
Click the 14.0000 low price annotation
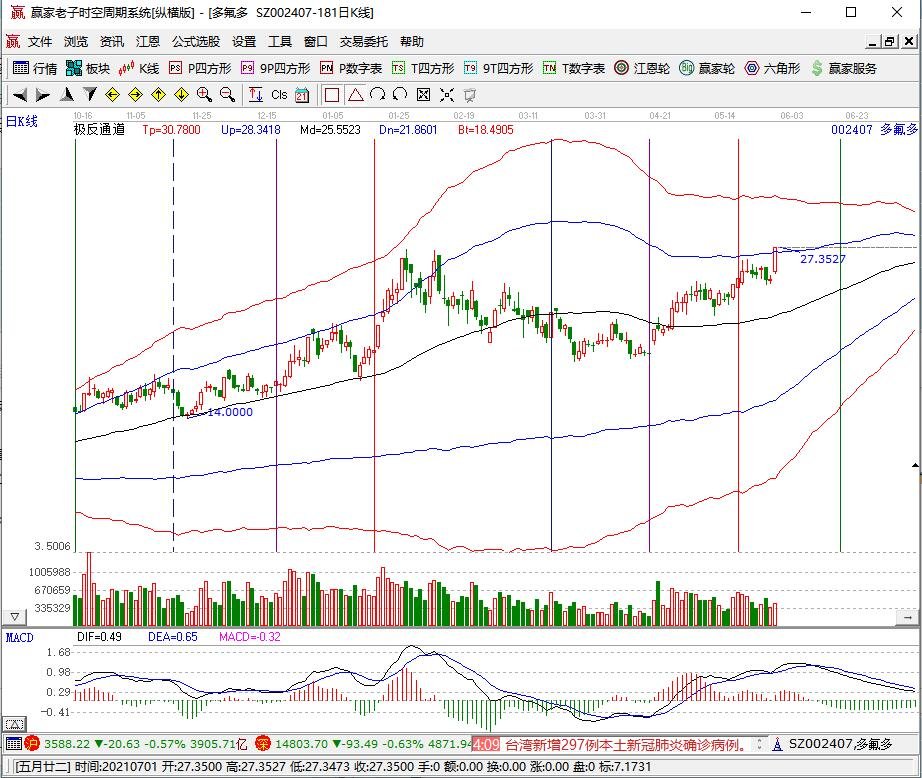[x=230, y=412]
